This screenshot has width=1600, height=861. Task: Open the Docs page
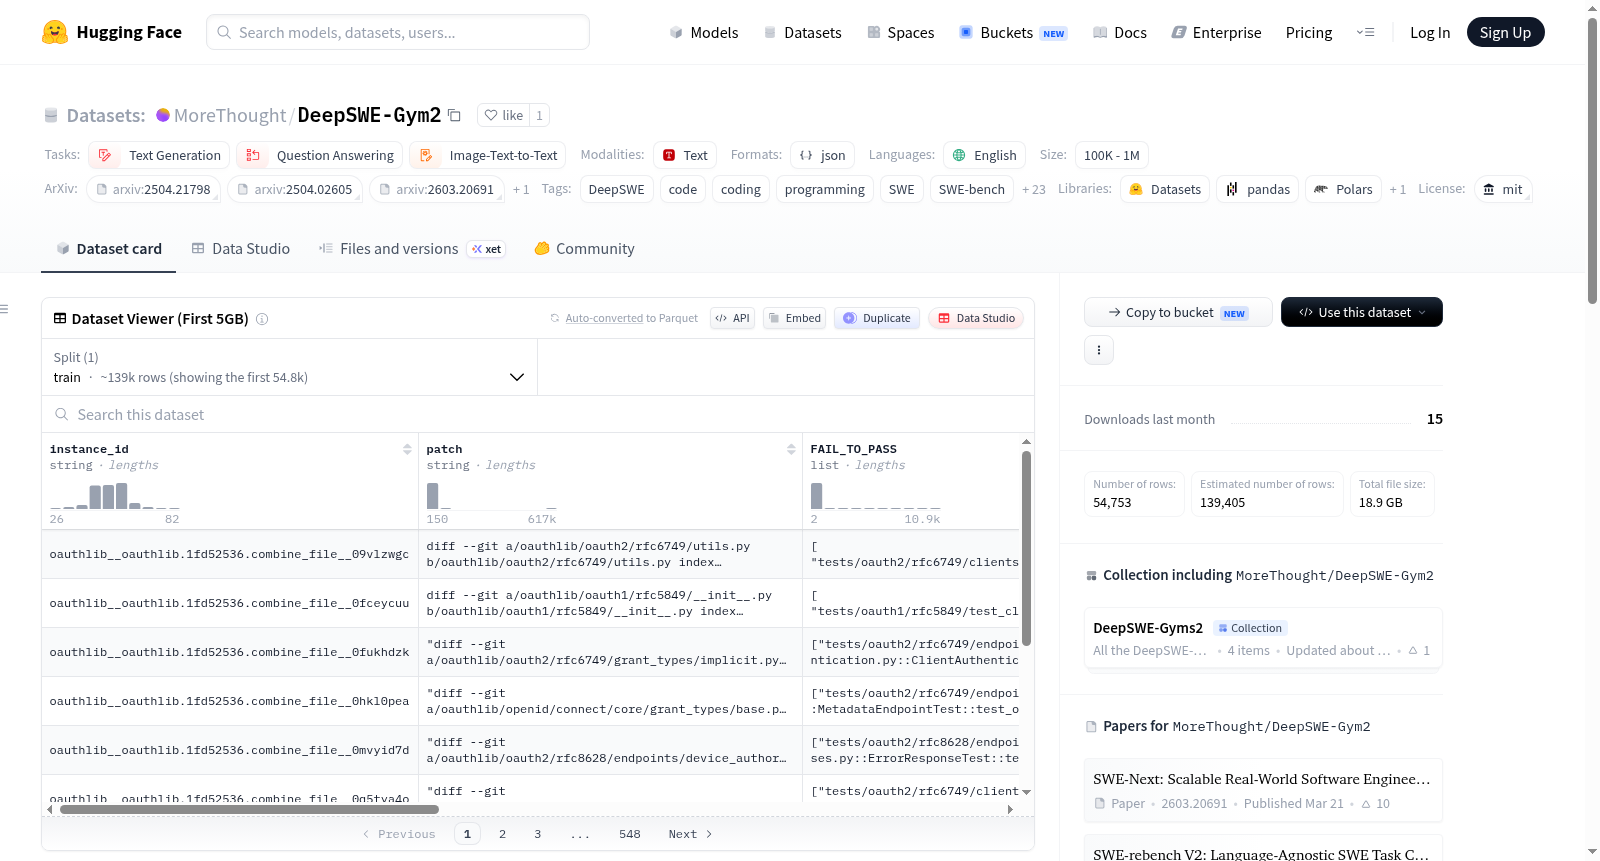(1119, 32)
